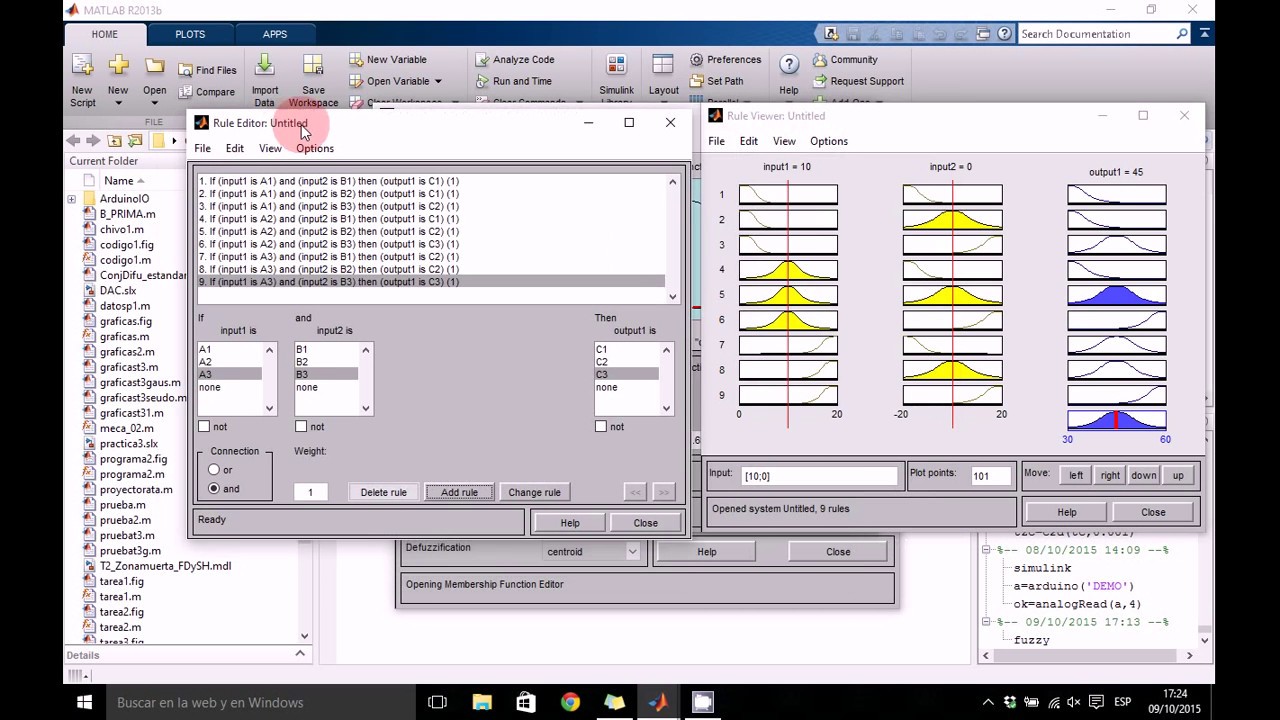Open the Community link
1280x720 pixels.
point(845,59)
